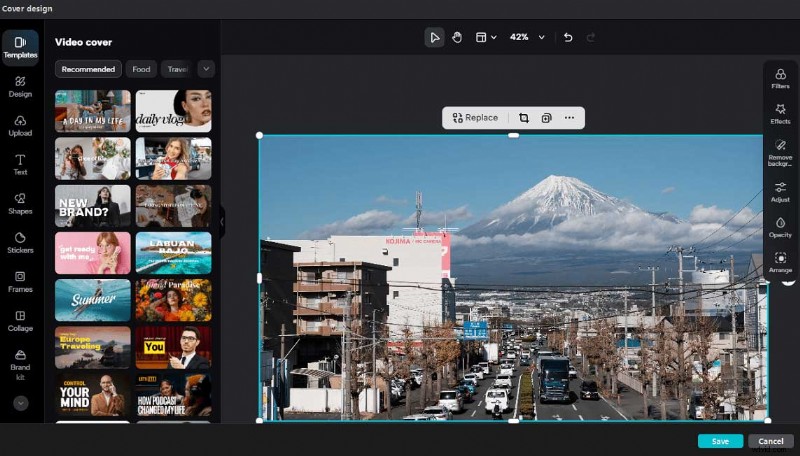This screenshot has height=456, width=800.
Task: Collapse the templates side panel handle
Action: point(221,221)
